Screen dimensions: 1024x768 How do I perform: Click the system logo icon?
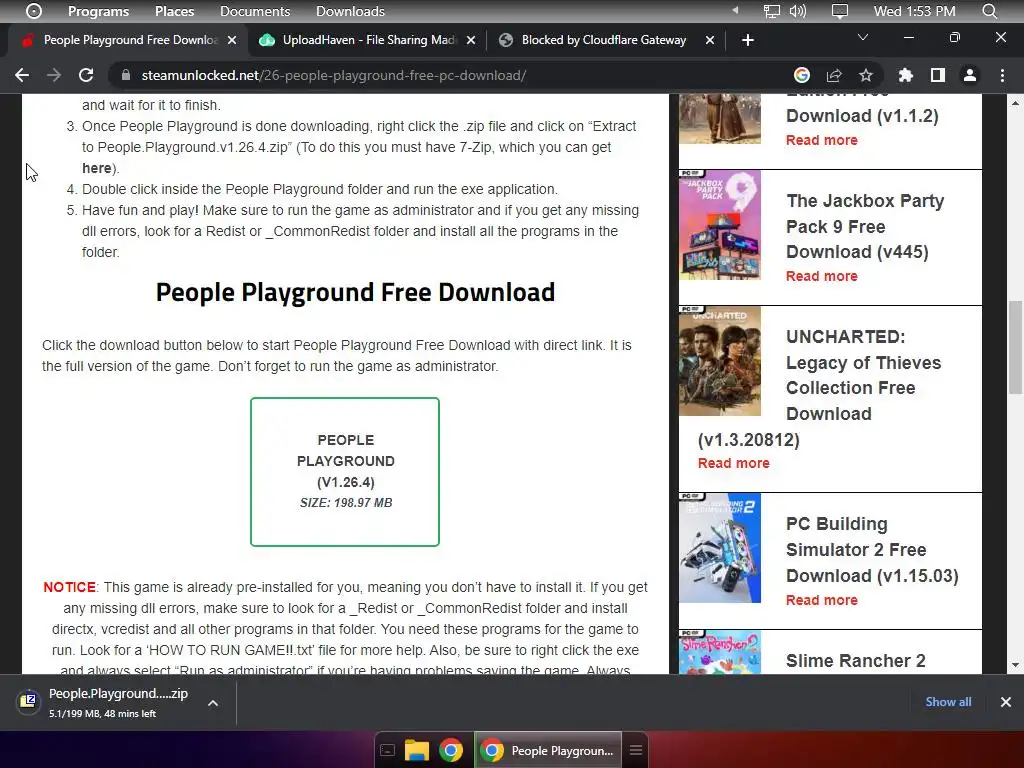click(x=33, y=11)
